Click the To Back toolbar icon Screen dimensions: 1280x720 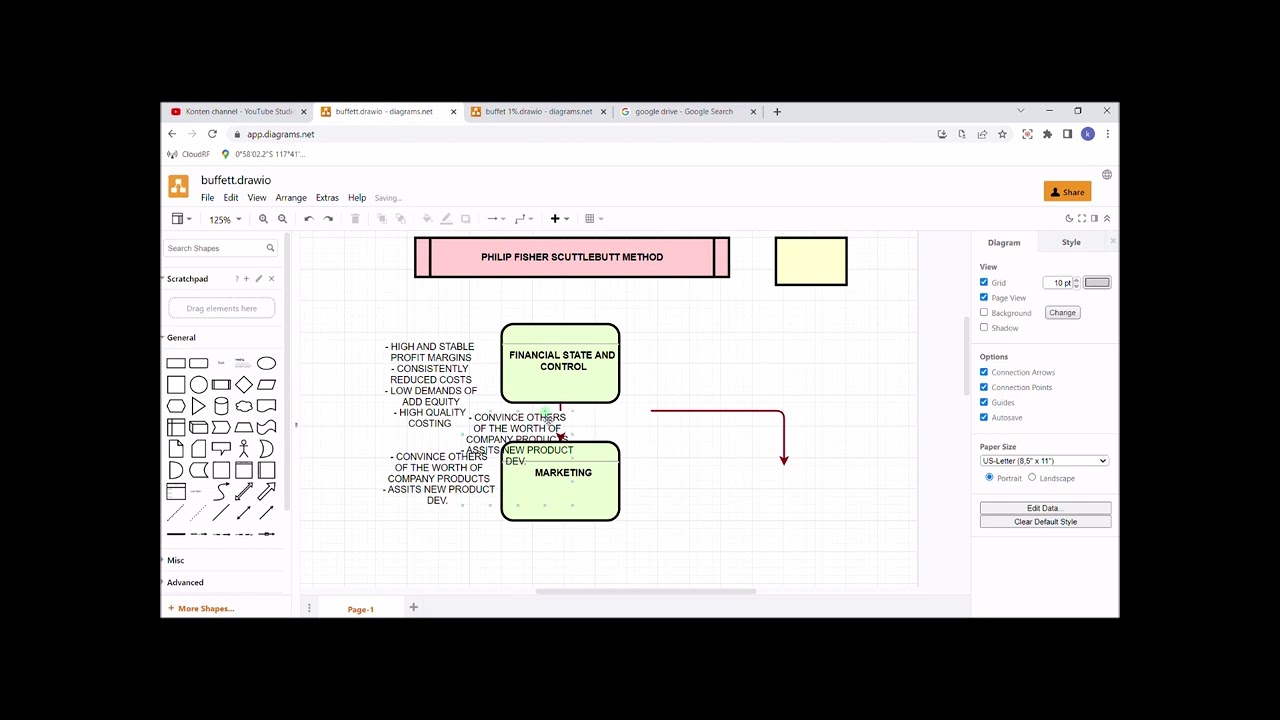(400, 219)
